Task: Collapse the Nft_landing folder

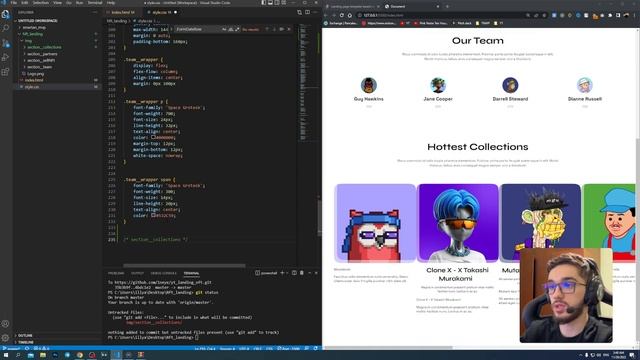Action: tap(33, 34)
